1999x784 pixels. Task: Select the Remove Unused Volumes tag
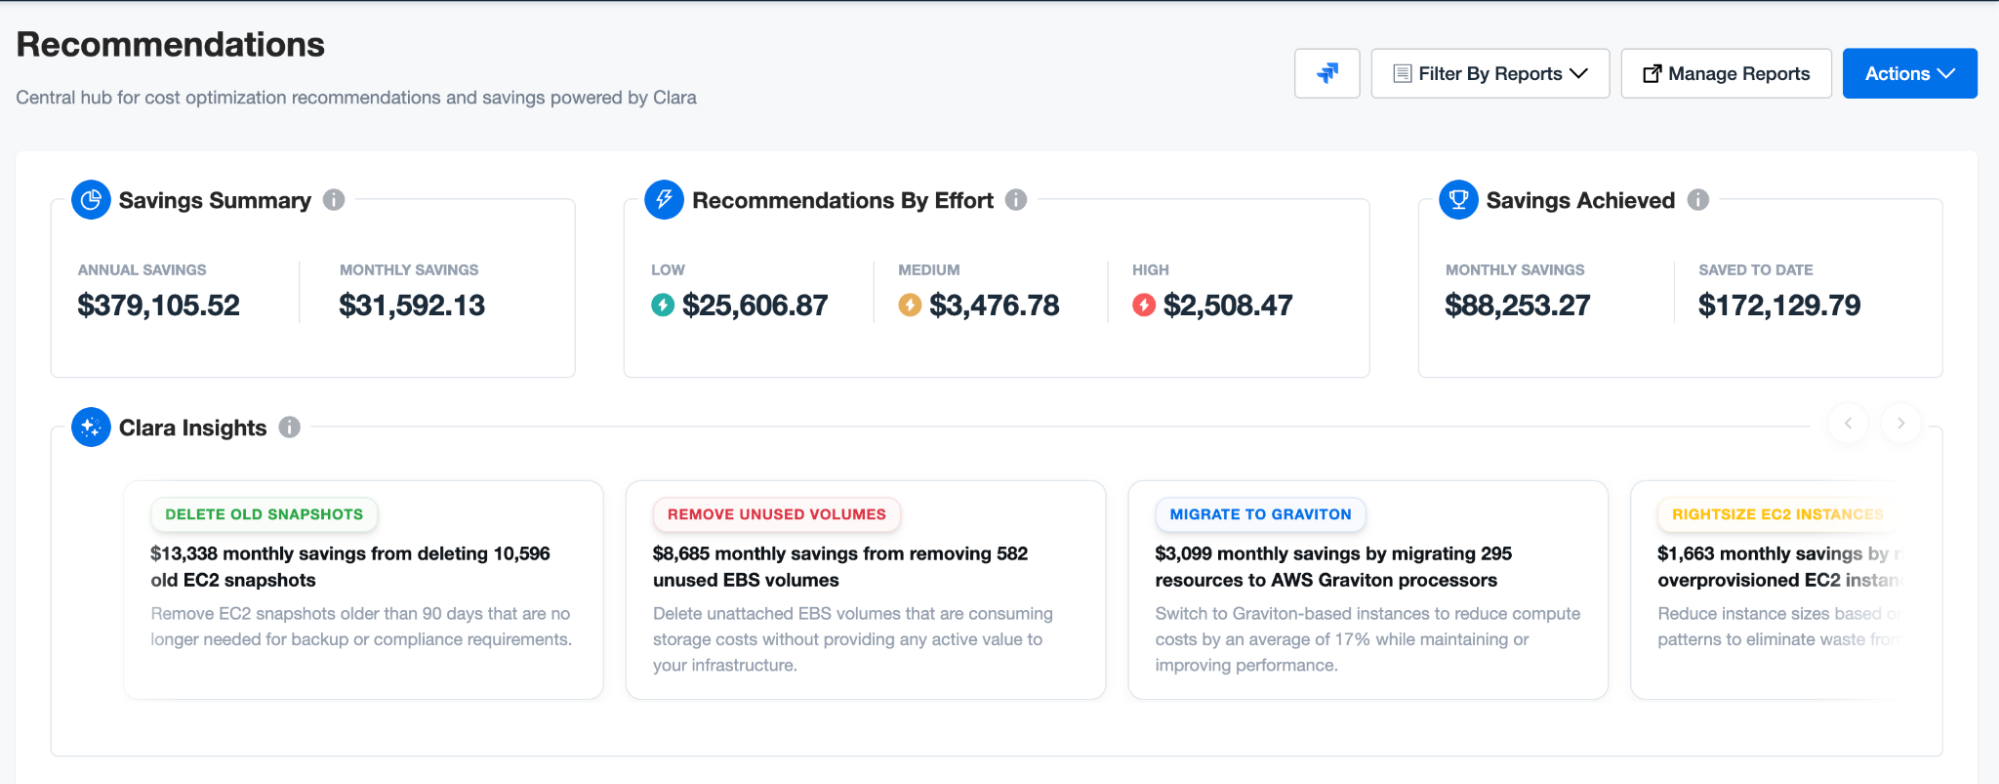click(776, 514)
